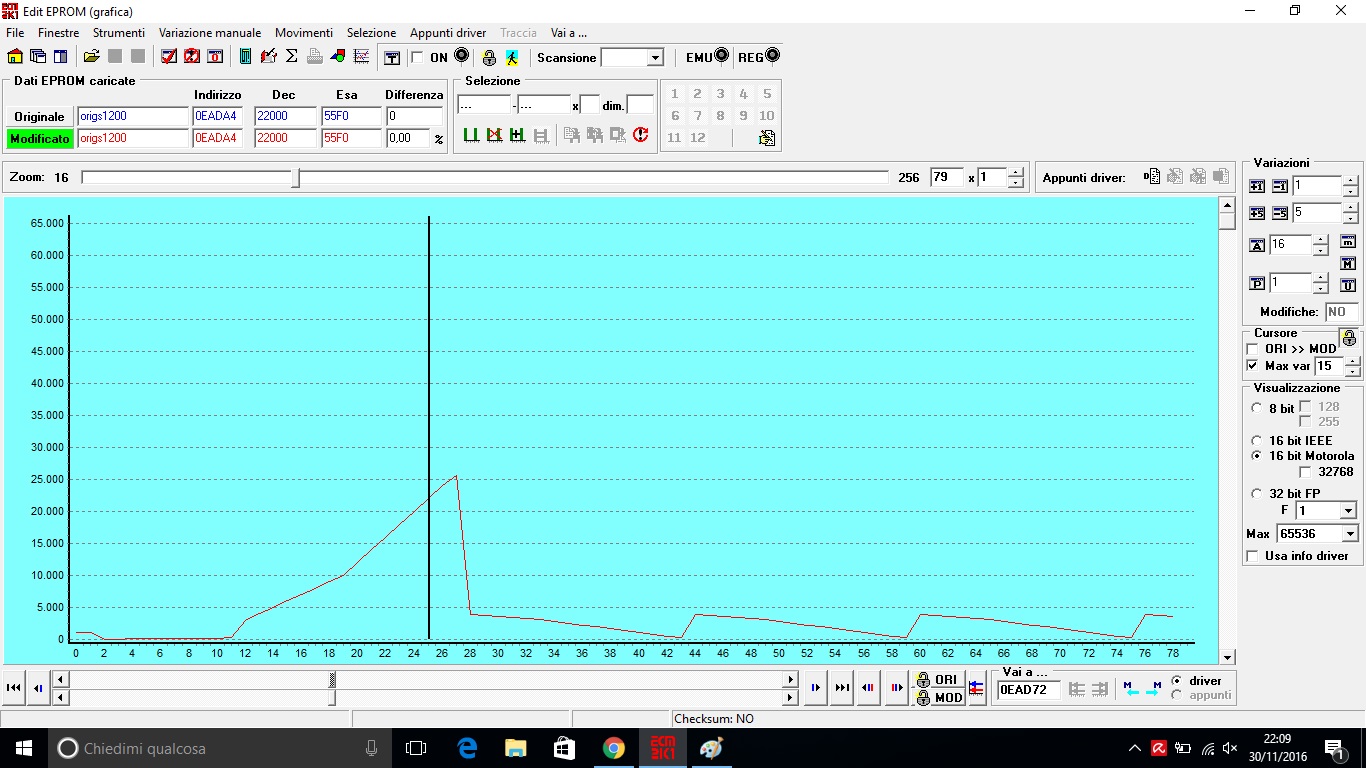The image size is (1366, 768).
Task: Select the 8 bit display mode
Action: (x=1257, y=408)
